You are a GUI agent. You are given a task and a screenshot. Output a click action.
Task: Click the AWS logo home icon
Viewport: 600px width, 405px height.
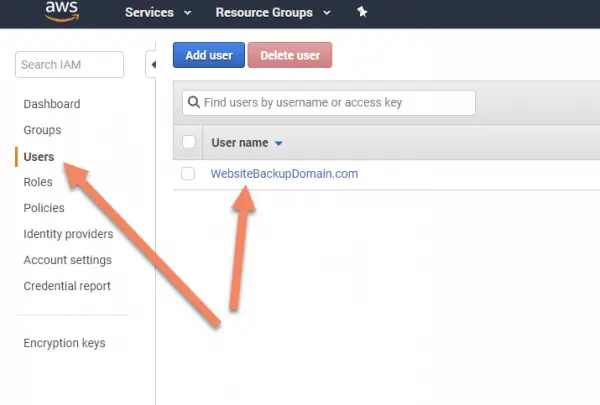[x=62, y=11]
